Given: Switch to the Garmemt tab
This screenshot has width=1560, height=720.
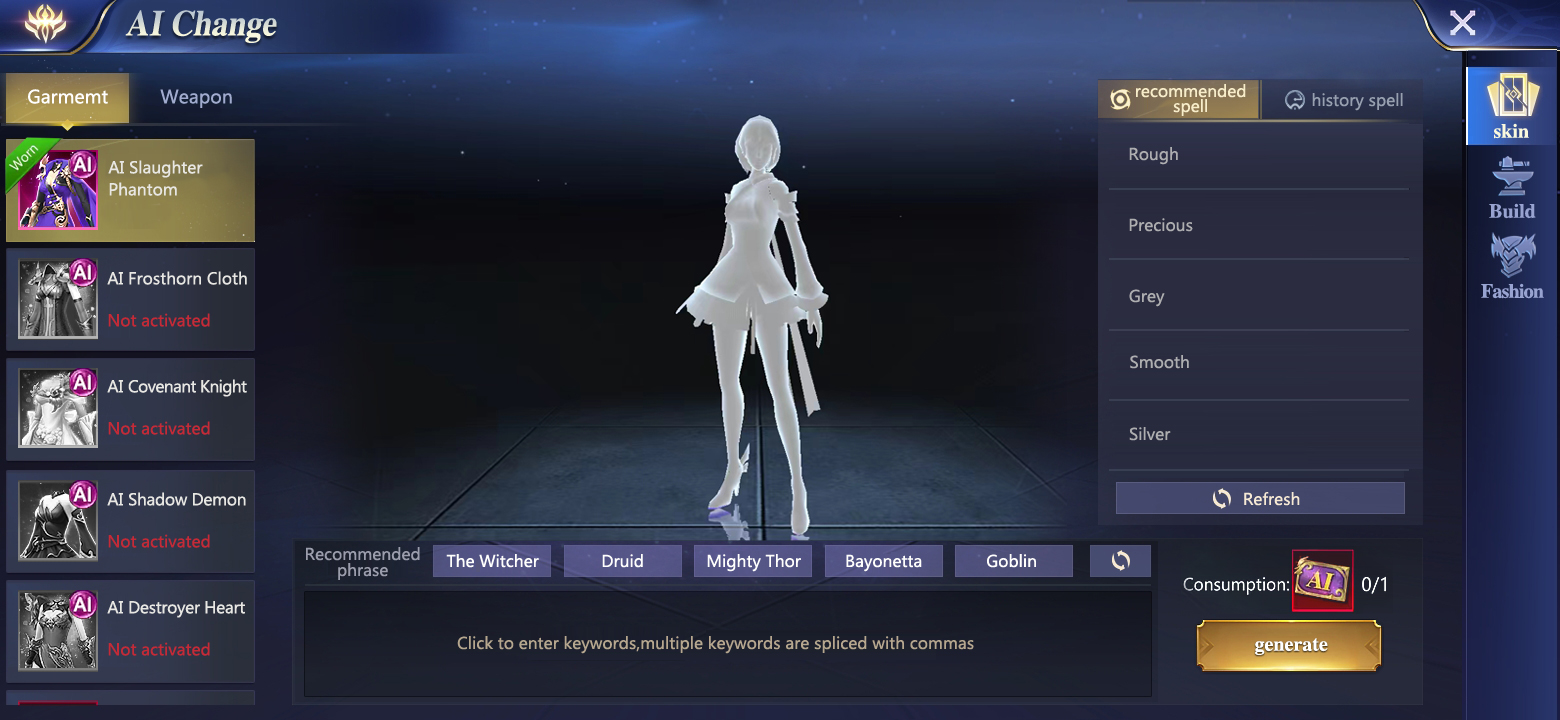Looking at the screenshot, I should (67, 97).
